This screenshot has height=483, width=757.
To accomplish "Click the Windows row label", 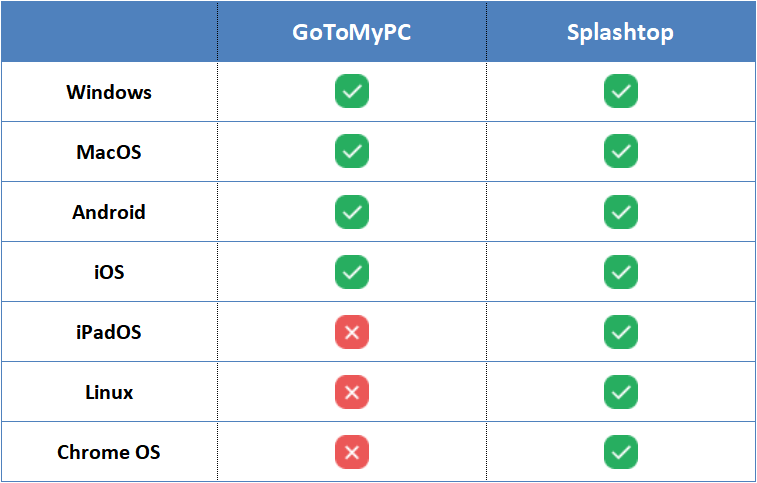I will coord(109,92).
